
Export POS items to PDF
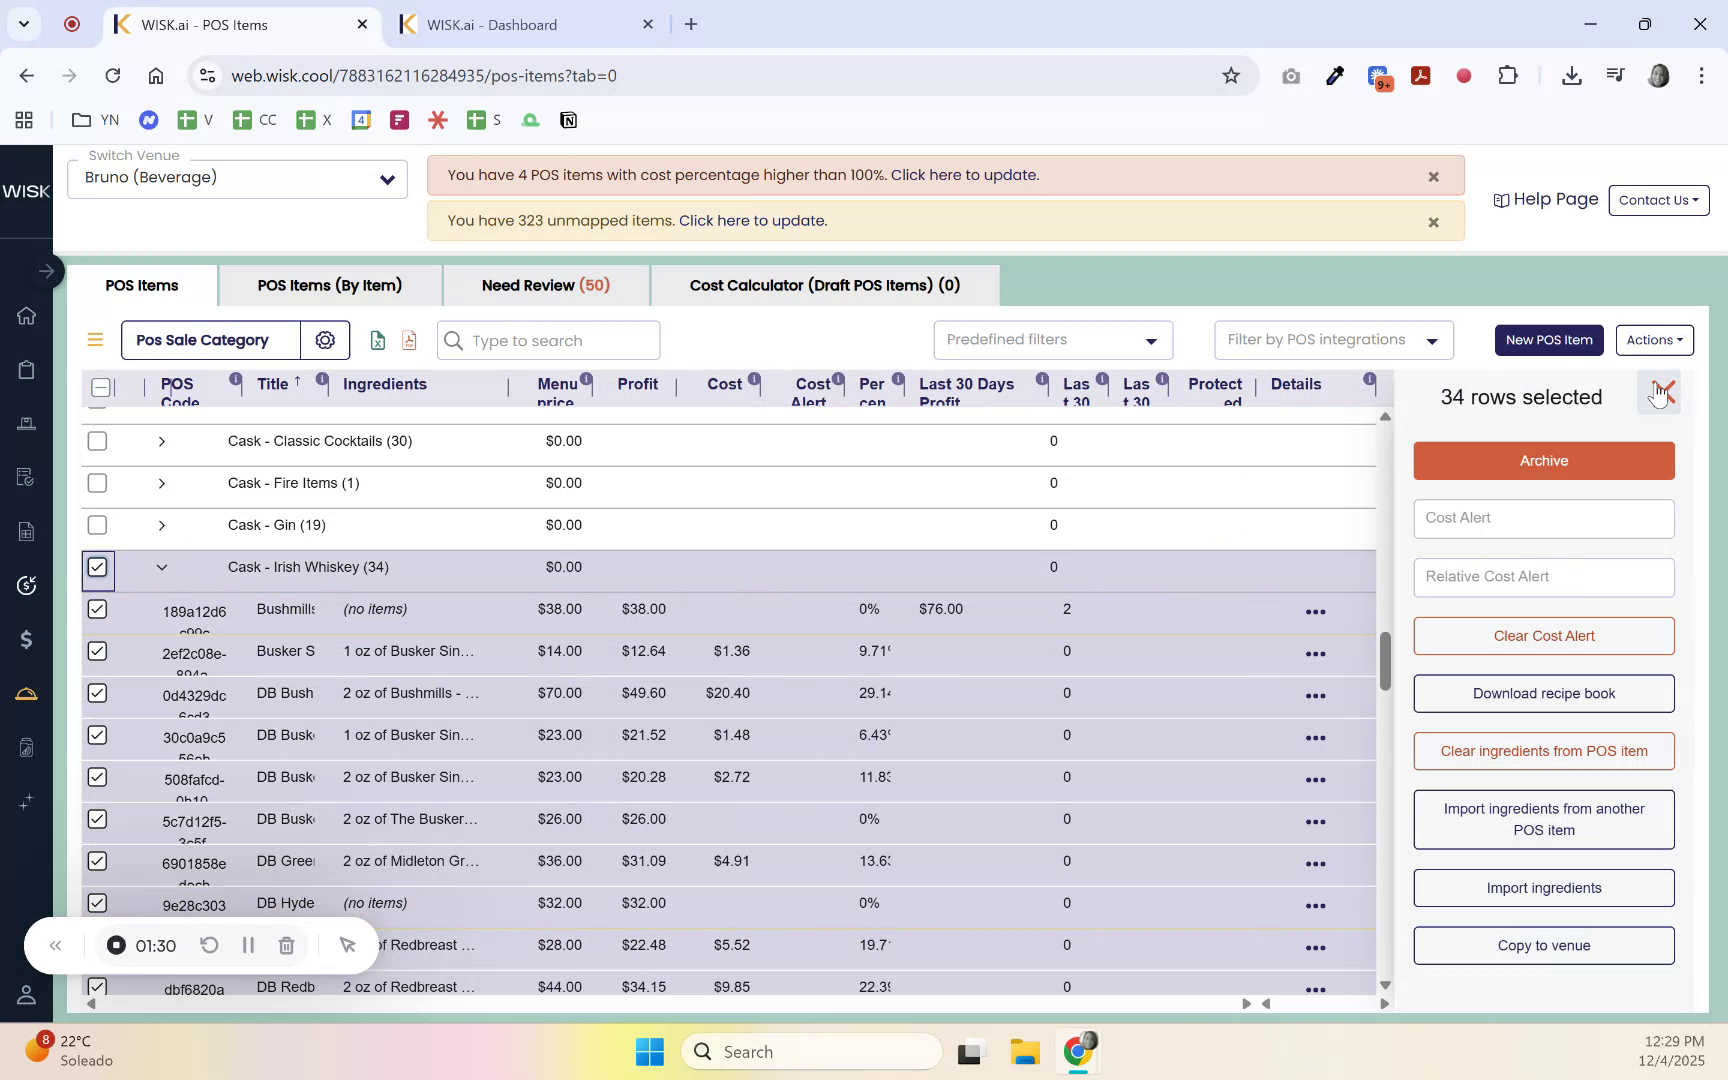[408, 340]
